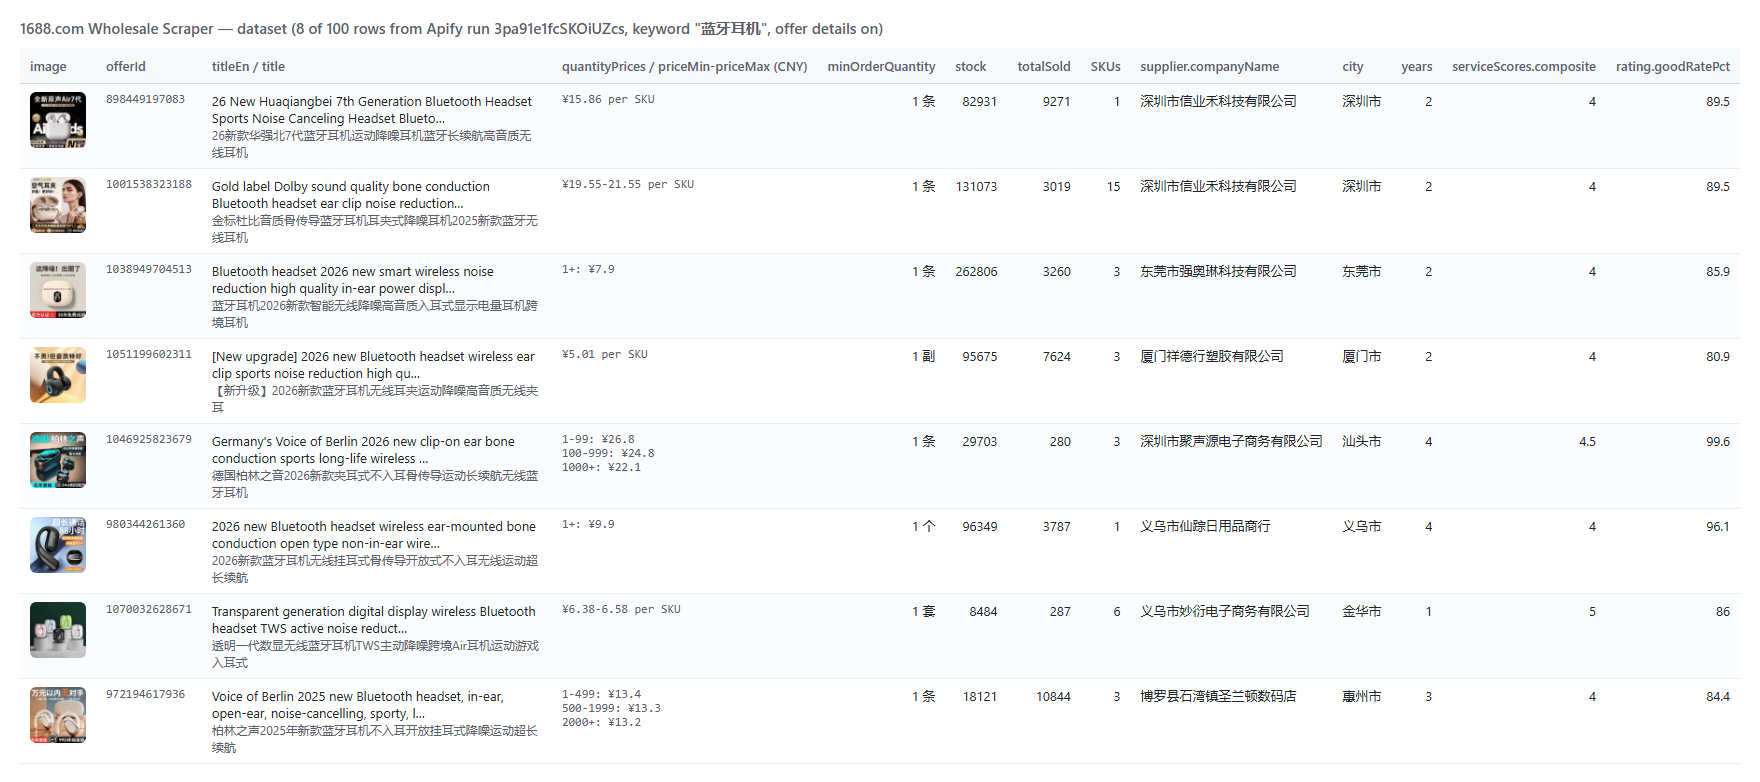The image size is (1760, 782).
Task: Click the rating.goodRatePct column header
Action: (x=1672, y=67)
